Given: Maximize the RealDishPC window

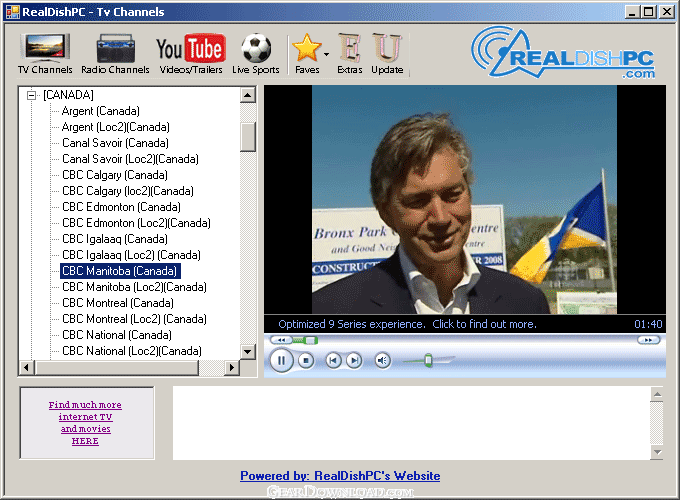Looking at the screenshot, I should coord(648,12).
